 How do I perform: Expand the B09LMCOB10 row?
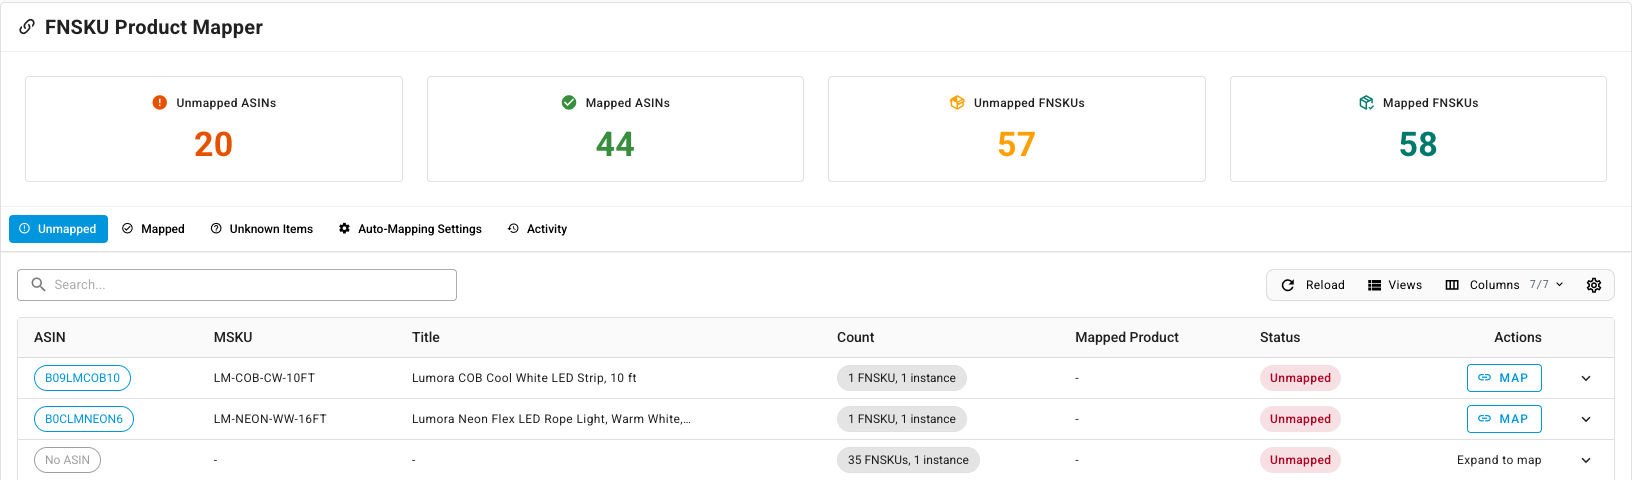pos(1586,378)
